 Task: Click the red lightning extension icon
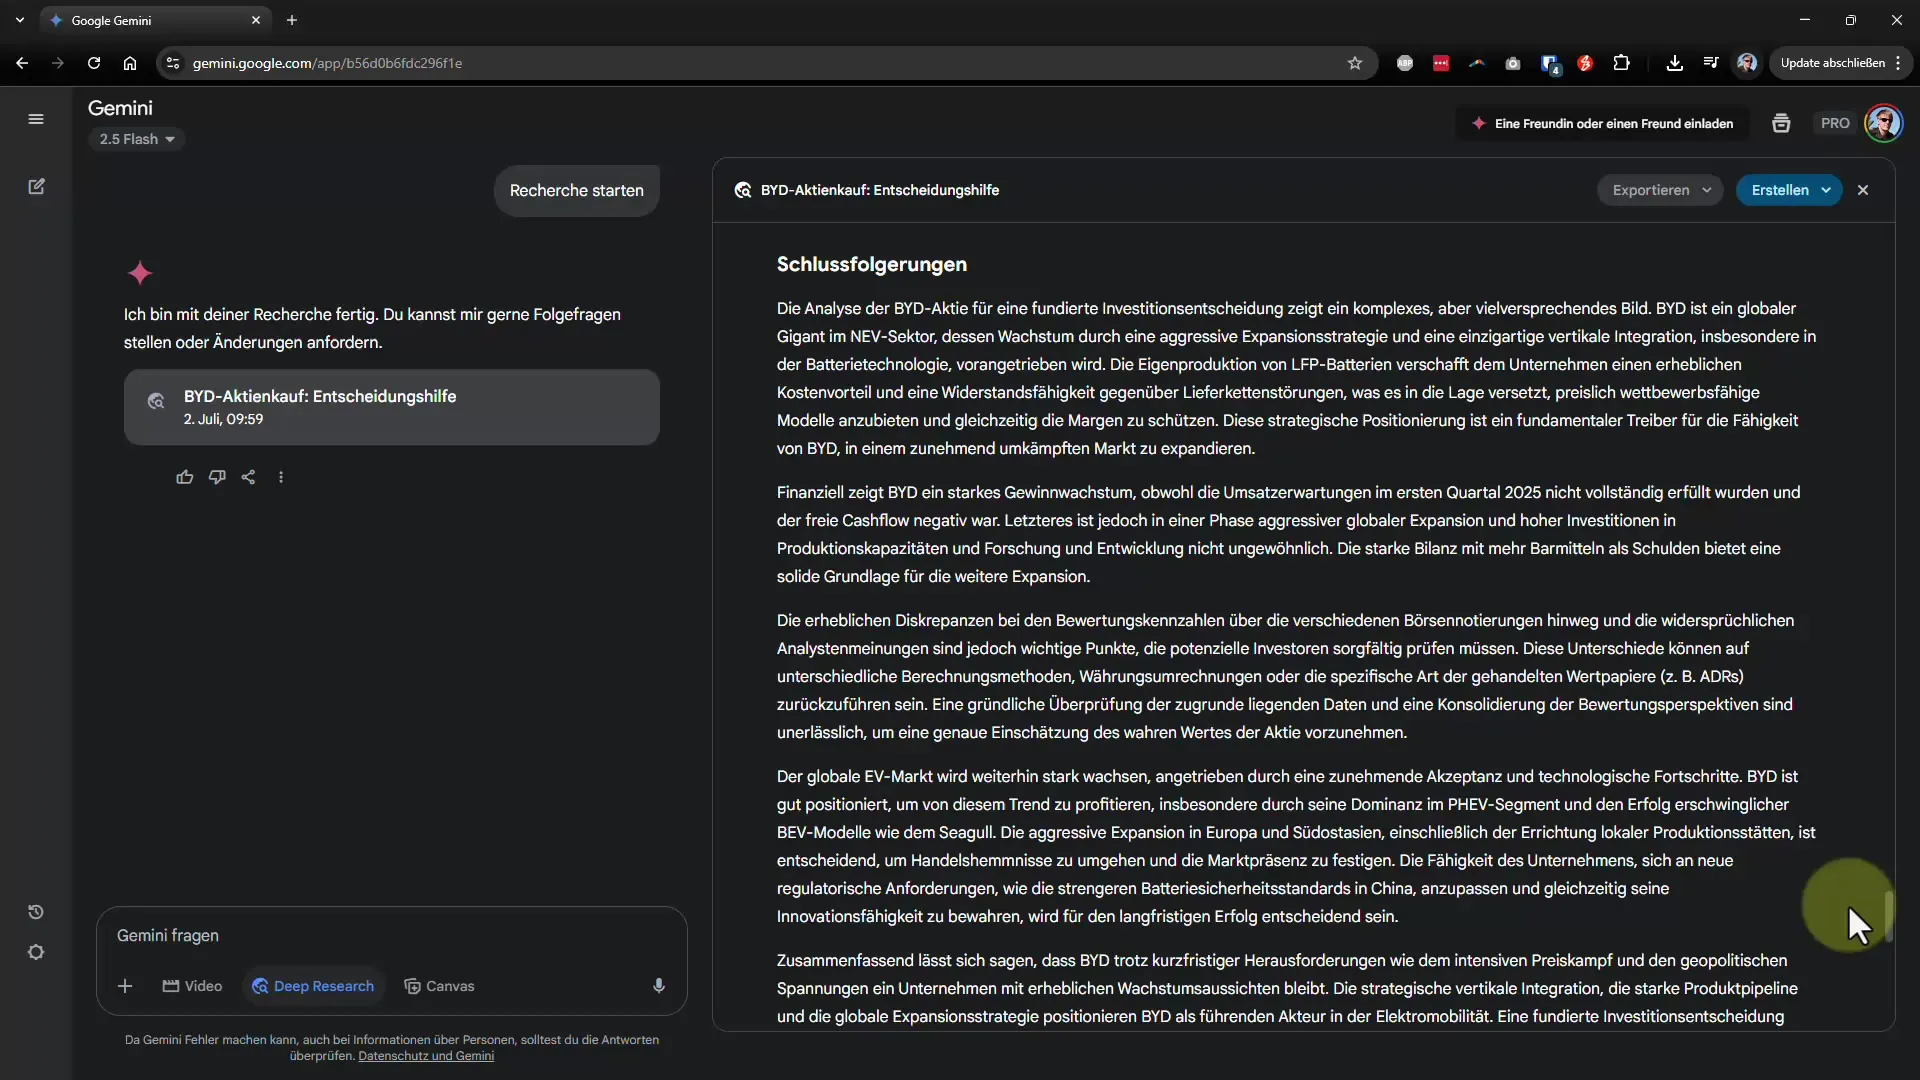[x=1585, y=63]
